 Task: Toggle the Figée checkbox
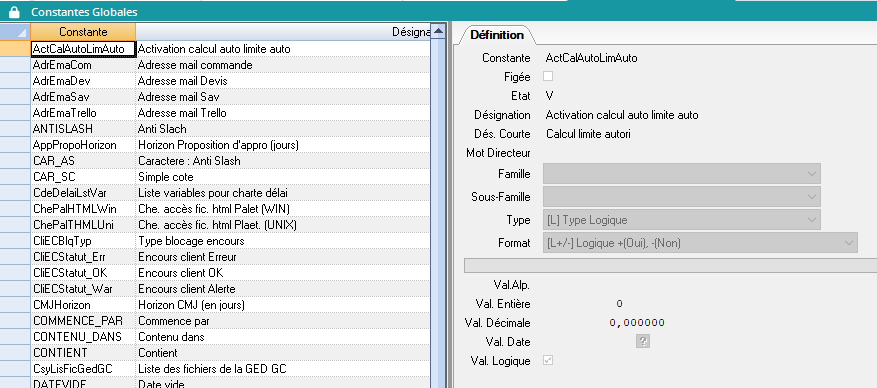[548, 76]
